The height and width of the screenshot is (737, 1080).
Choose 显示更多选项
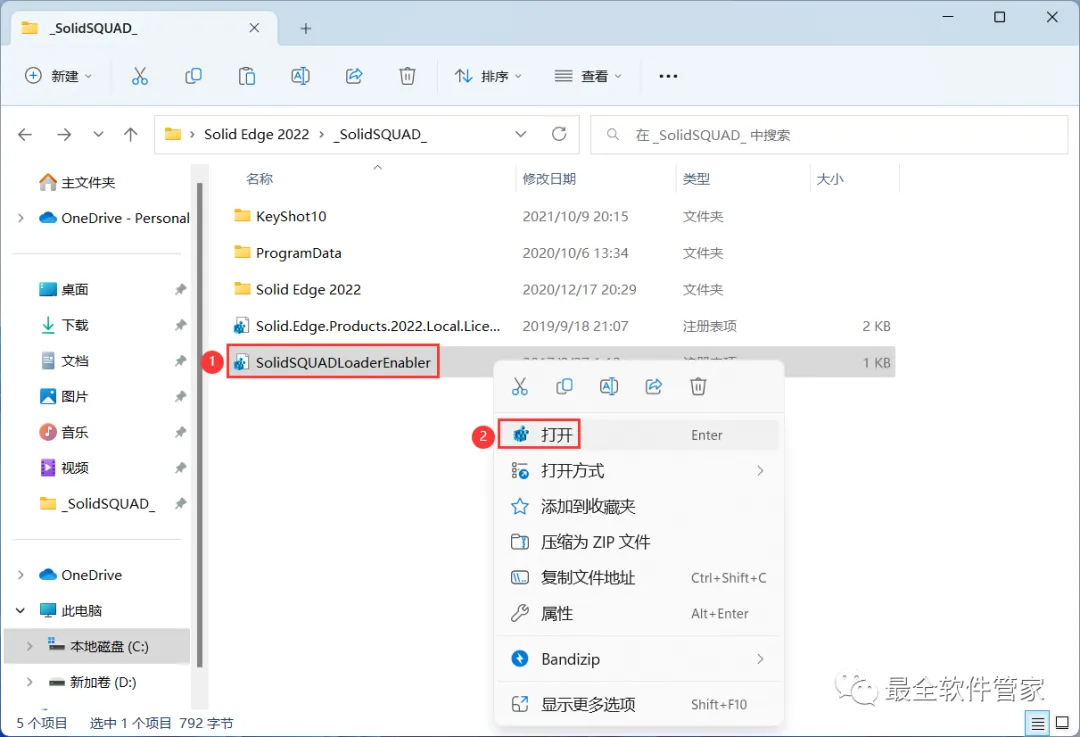click(x=638, y=704)
